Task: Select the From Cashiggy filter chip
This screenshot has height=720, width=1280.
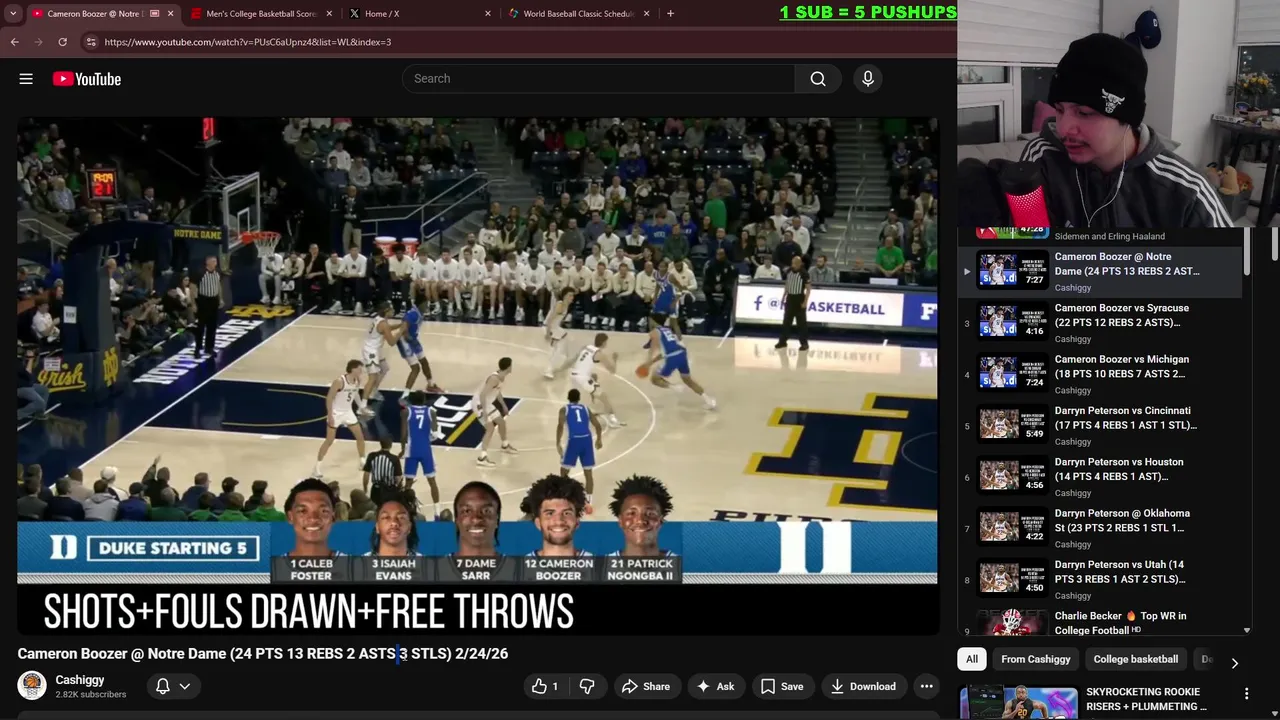Action: click(x=1036, y=659)
